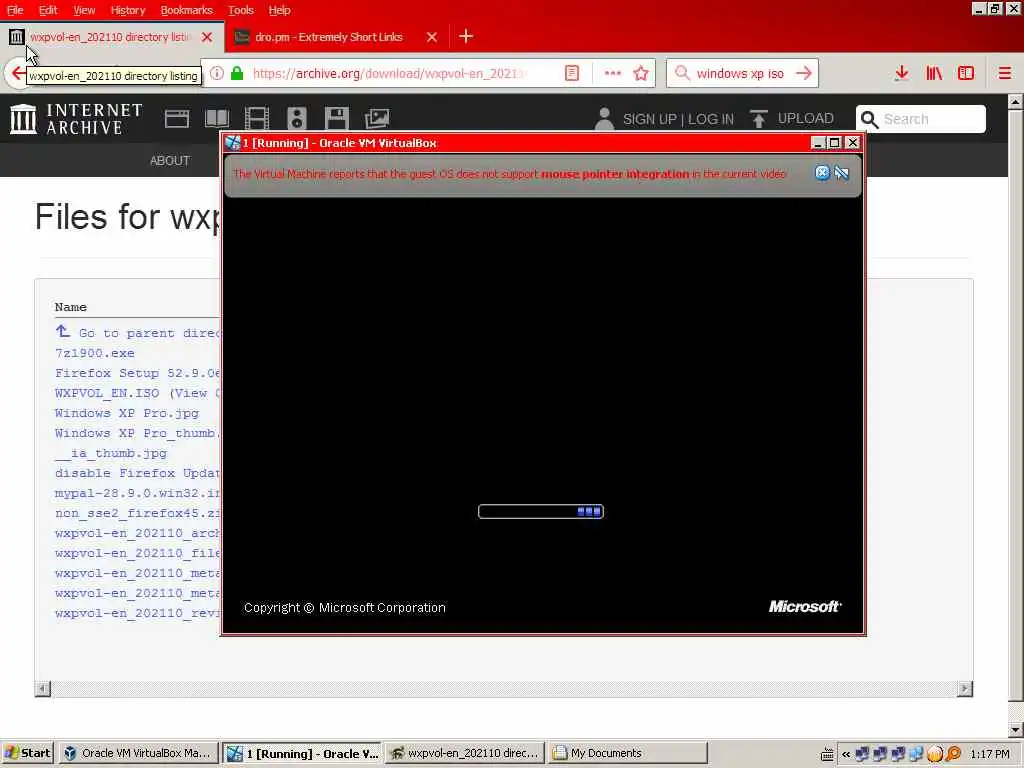Toggle the sidebar icon in Firefox toolbar

[x=965, y=73]
